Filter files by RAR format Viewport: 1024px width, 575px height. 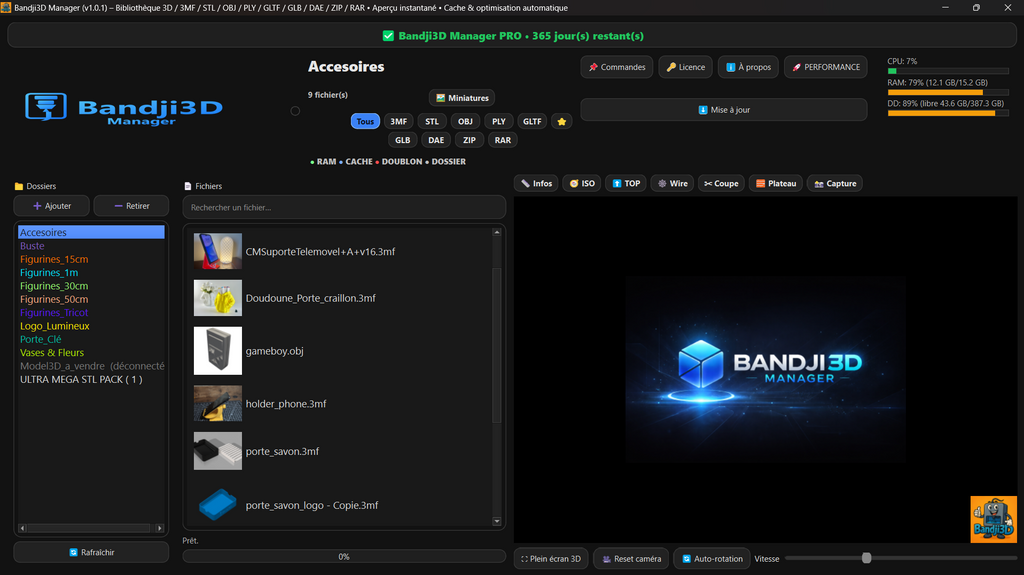coord(502,140)
